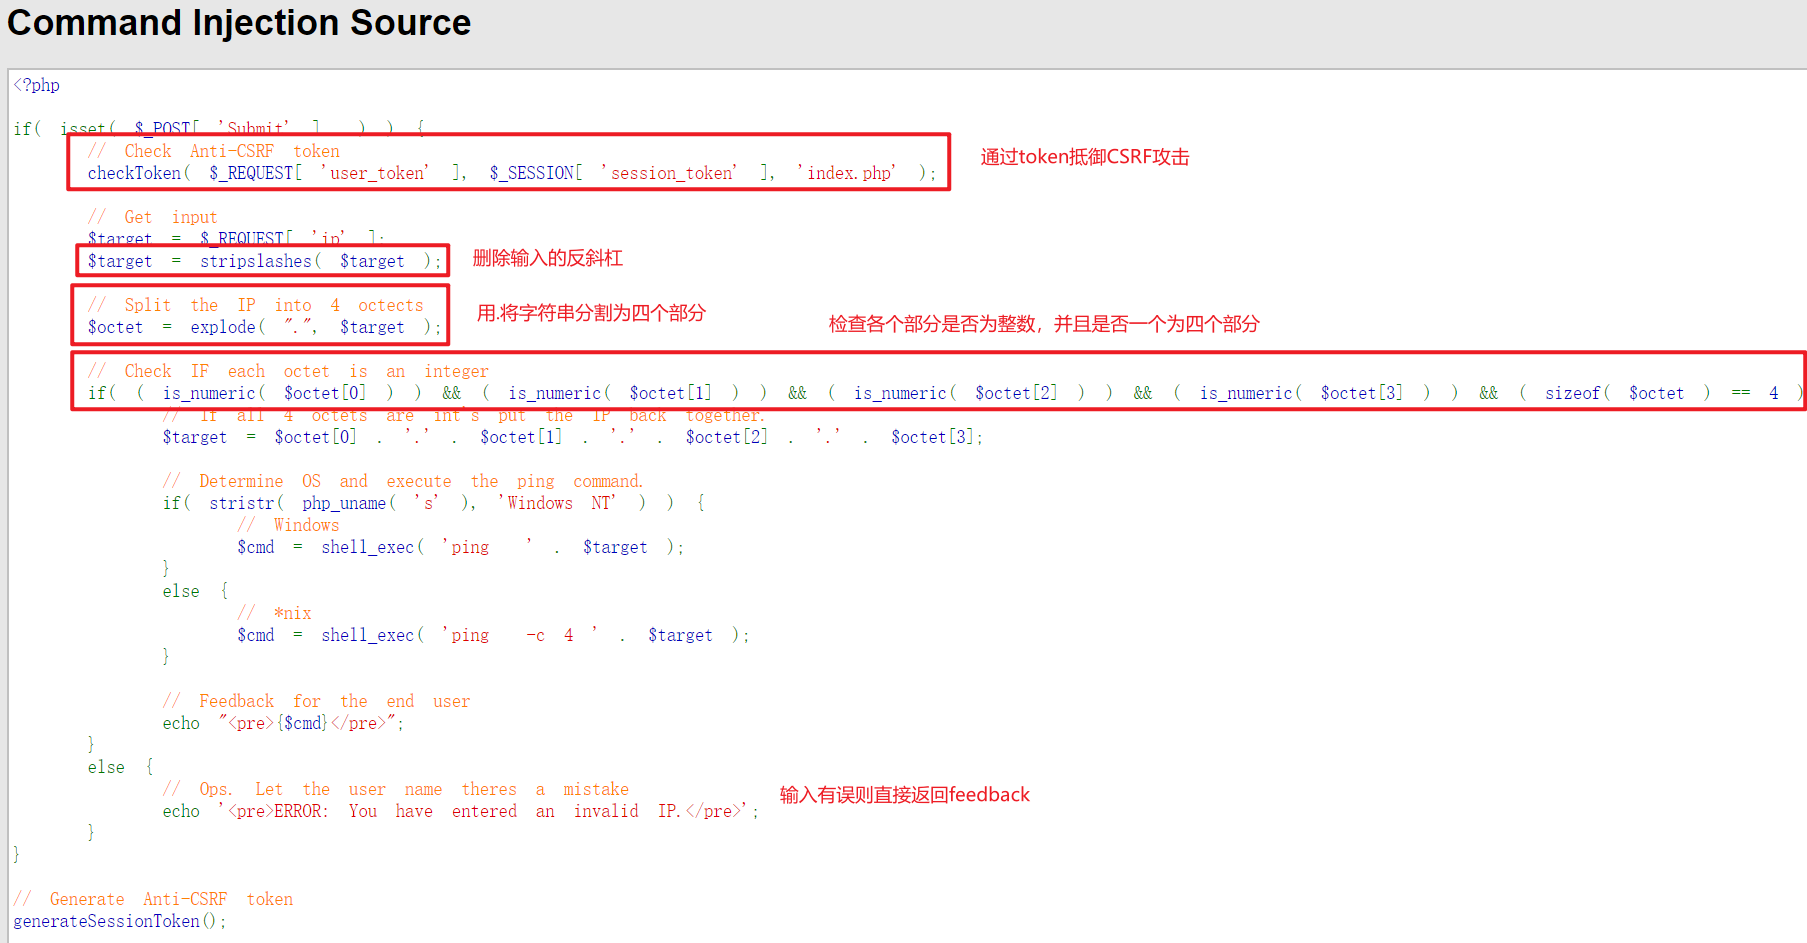Image resolution: width=1807 pixels, height=943 pixels.
Task: Click the explode( ".", $target ) line
Action: pyautogui.click(x=264, y=327)
